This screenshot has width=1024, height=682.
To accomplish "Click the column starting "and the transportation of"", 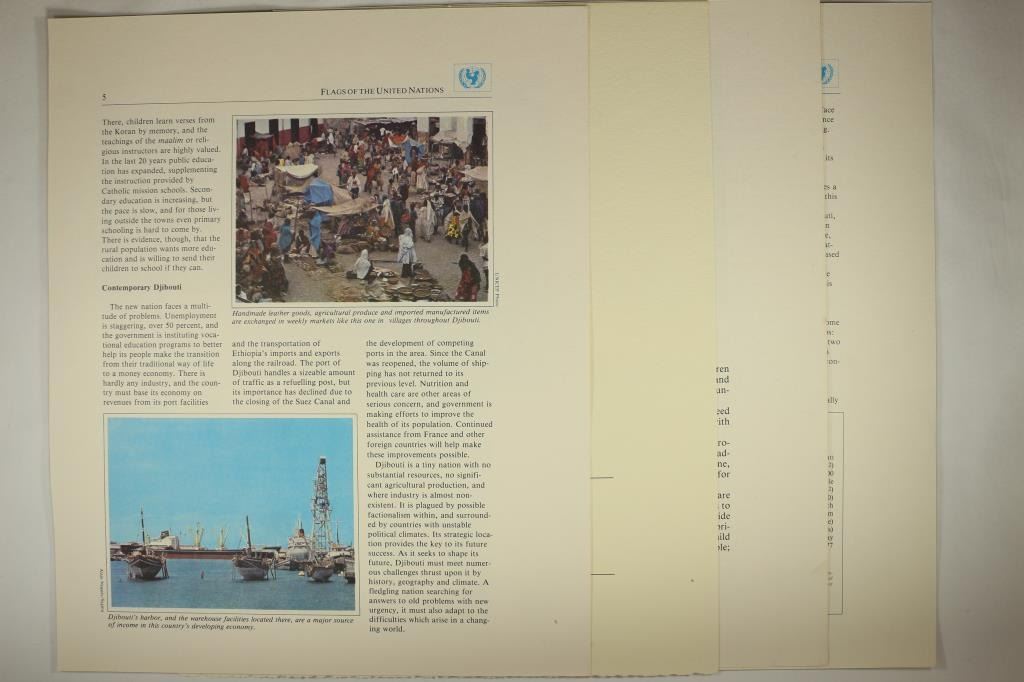I will tap(292, 373).
